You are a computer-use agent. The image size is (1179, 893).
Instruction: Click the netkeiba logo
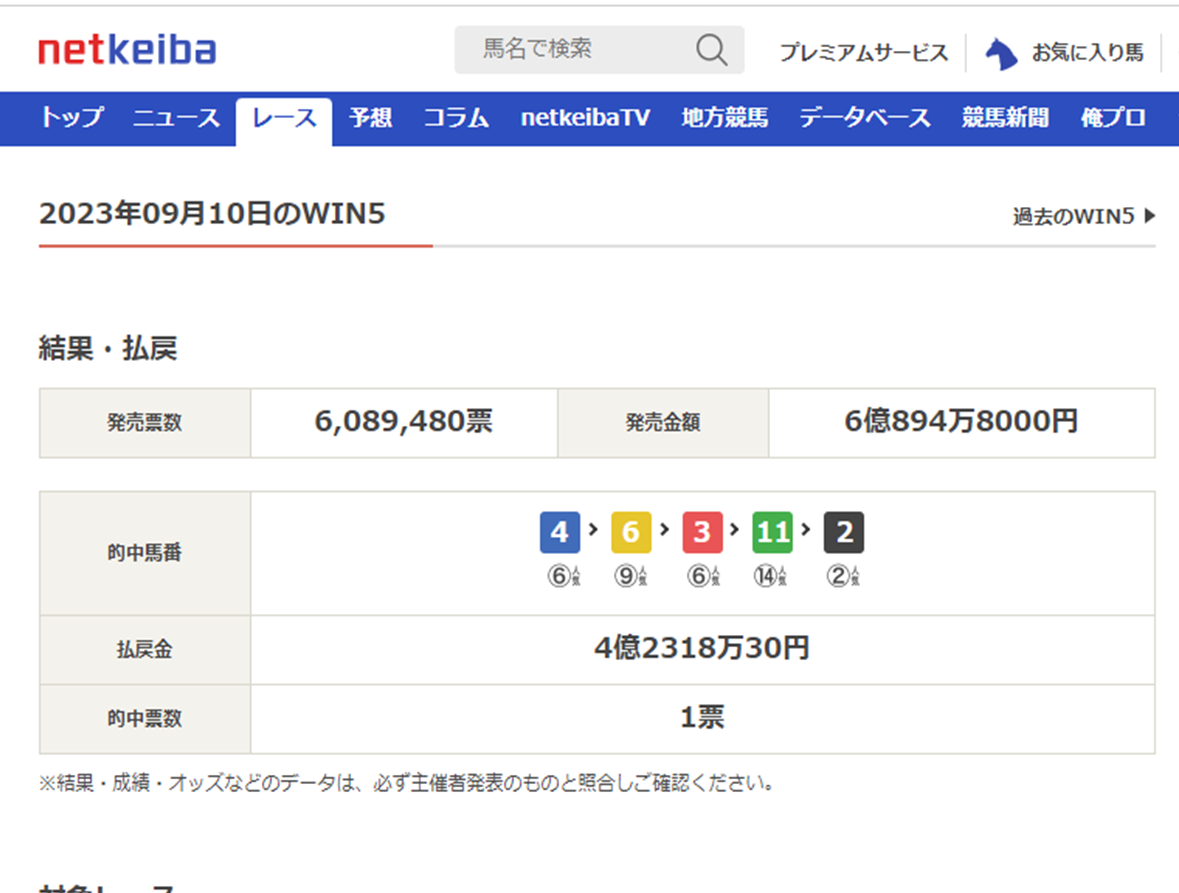[x=128, y=47]
